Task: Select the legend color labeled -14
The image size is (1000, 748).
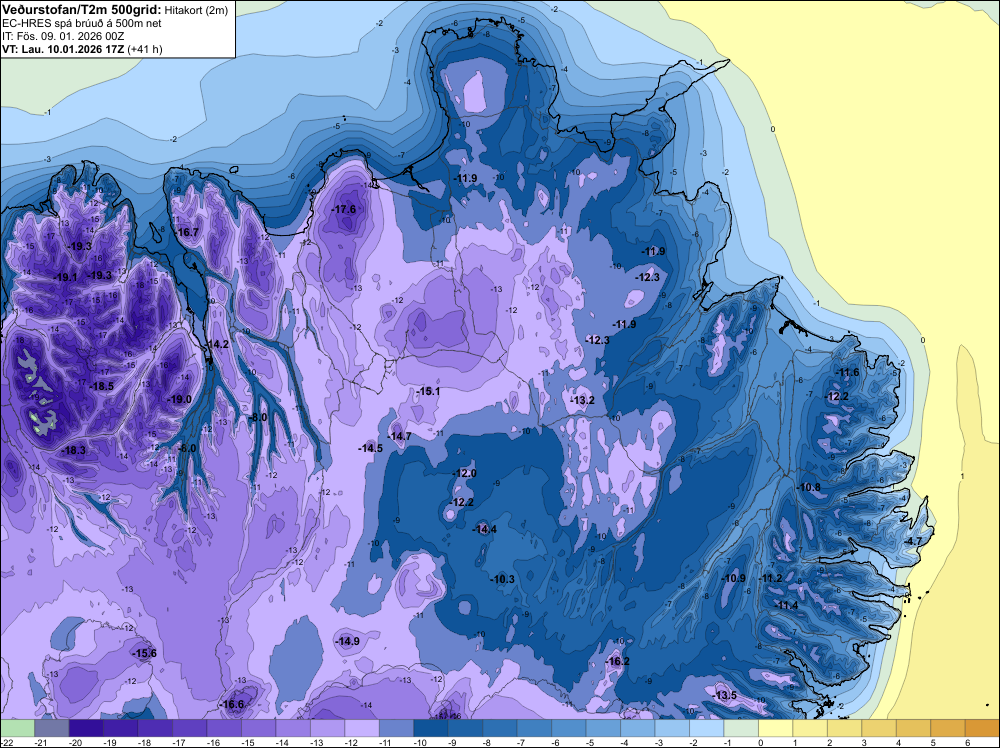Action: click(293, 728)
